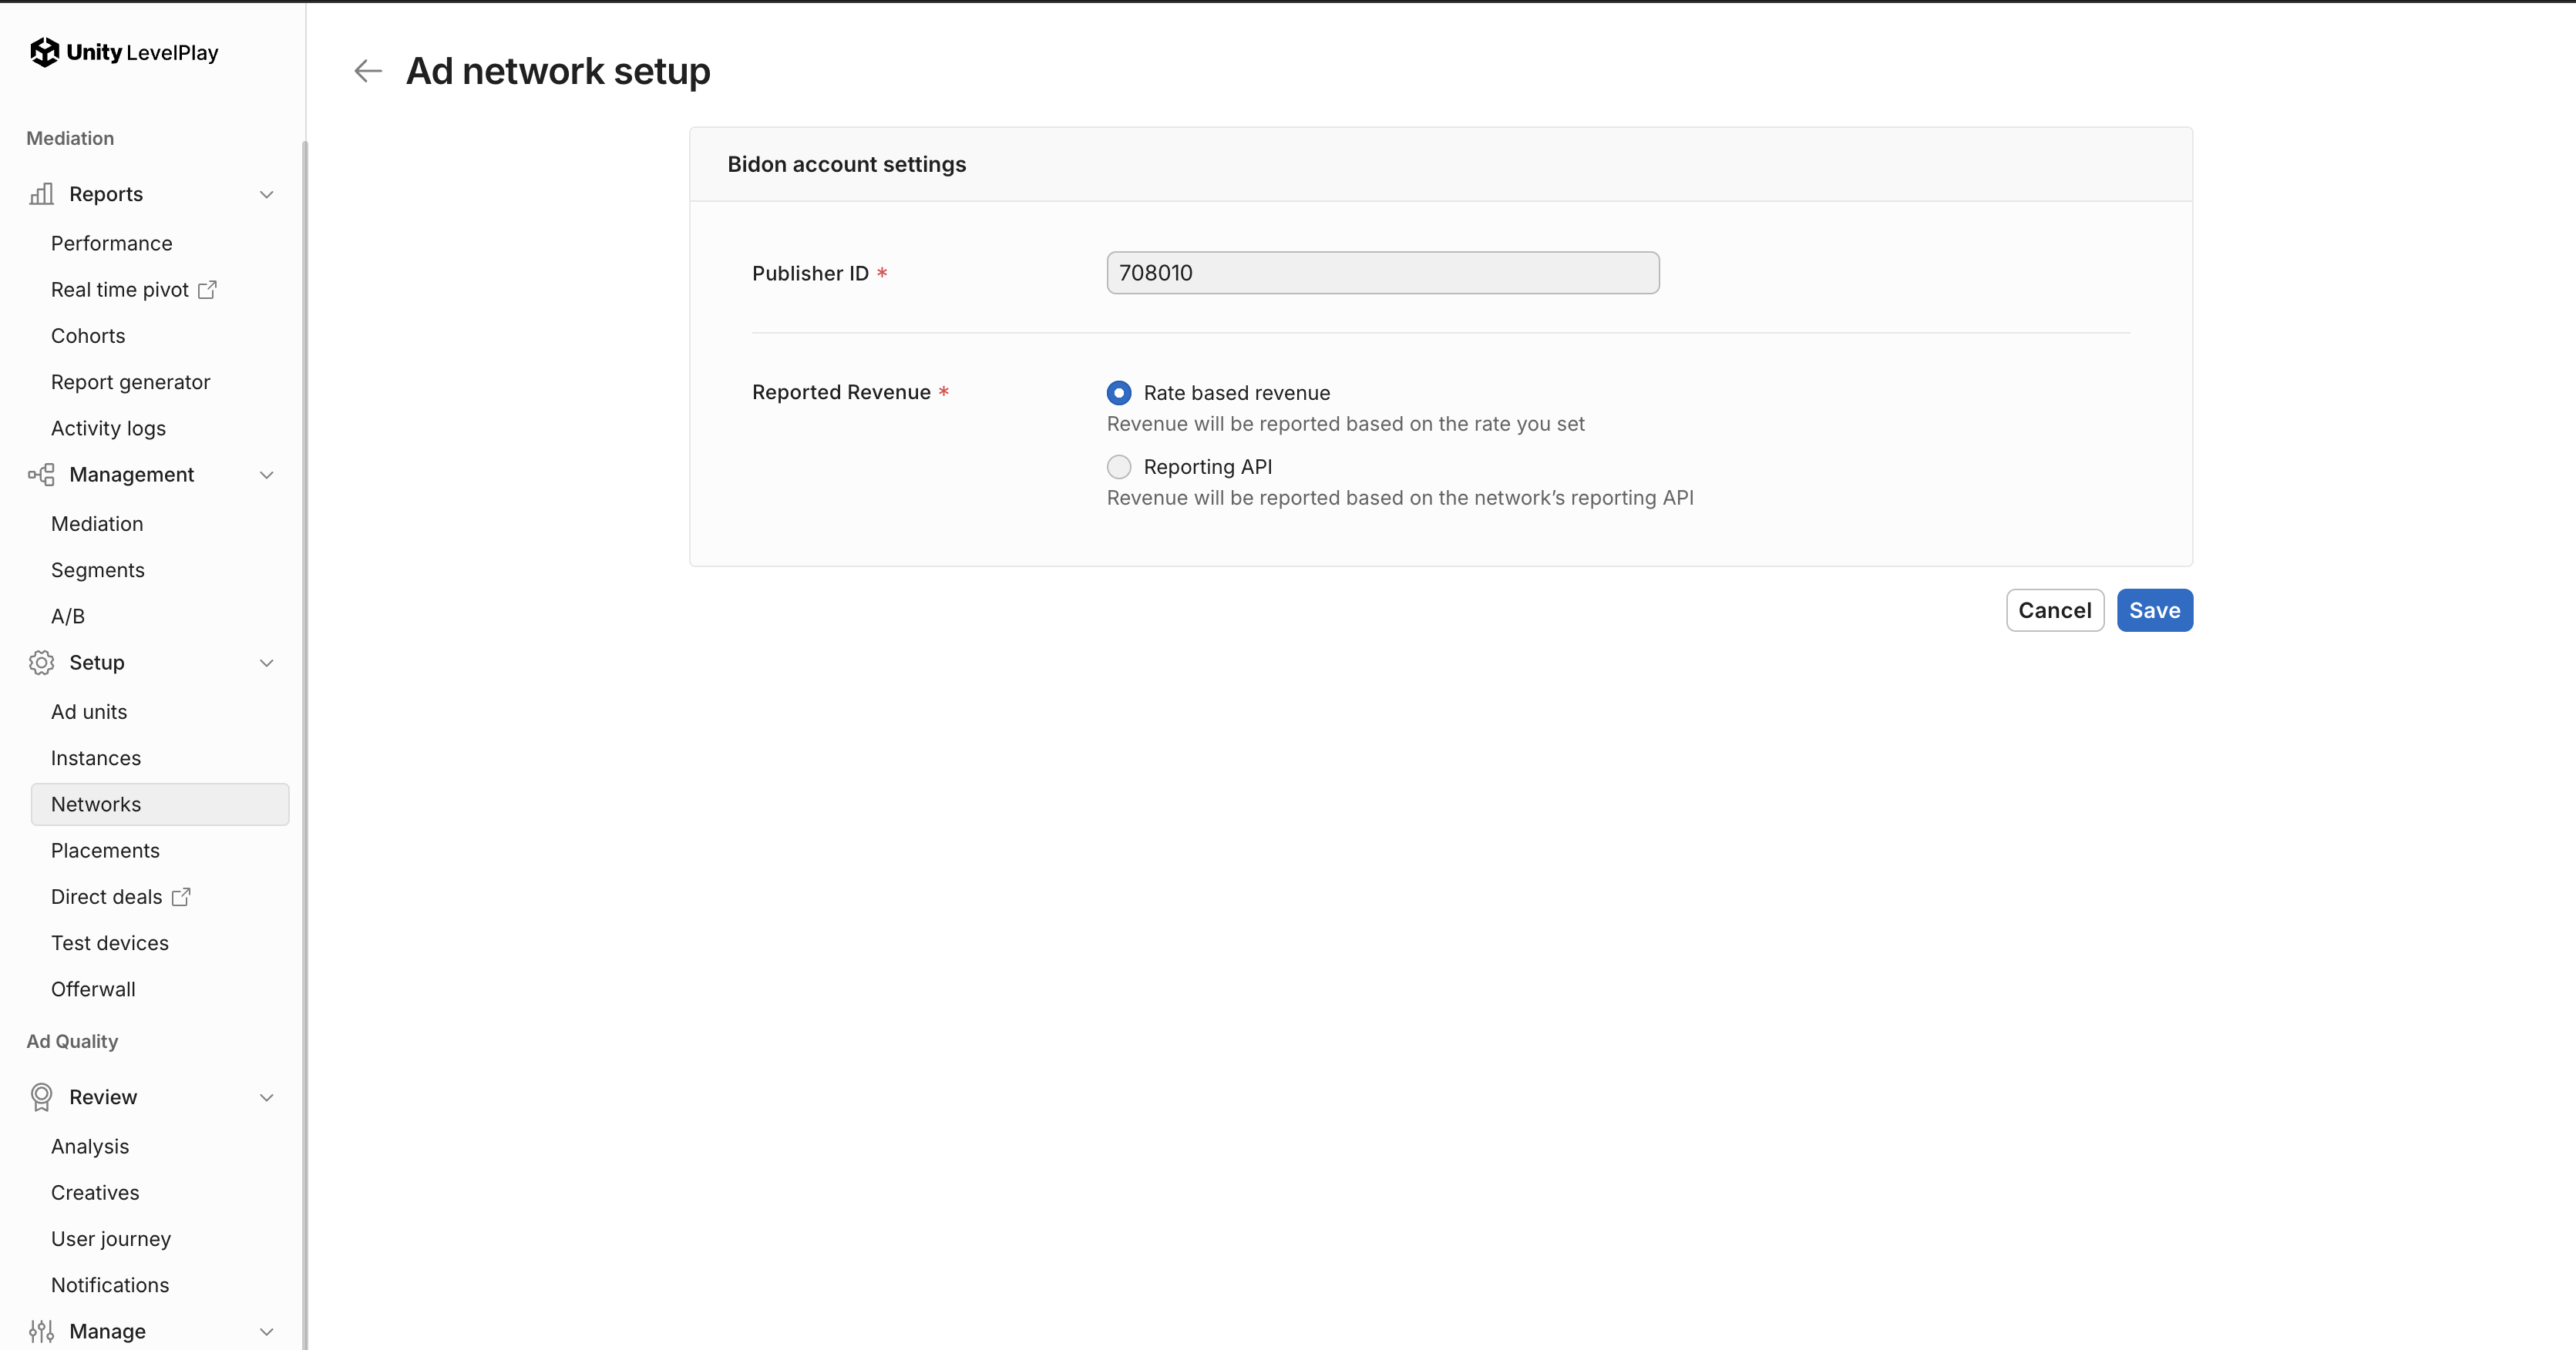Open the Activity logs page
Image resolution: width=2576 pixels, height=1350 pixels.
(x=108, y=428)
